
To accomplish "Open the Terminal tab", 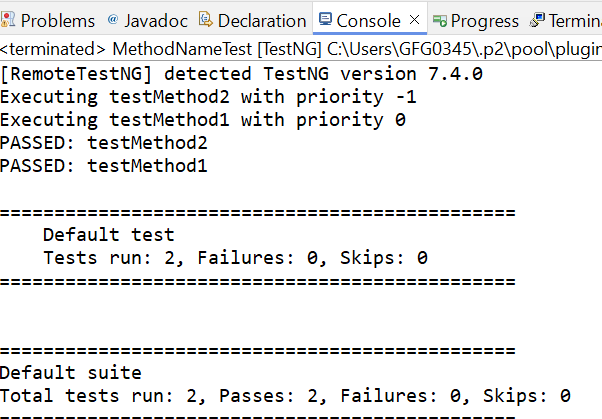I will 575,21.
